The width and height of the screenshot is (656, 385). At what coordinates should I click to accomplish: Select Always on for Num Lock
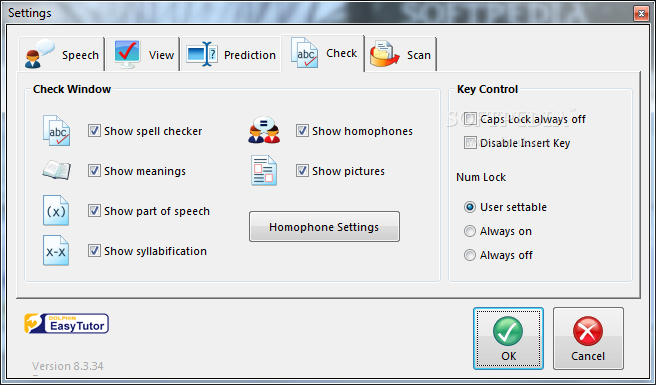click(x=470, y=231)
